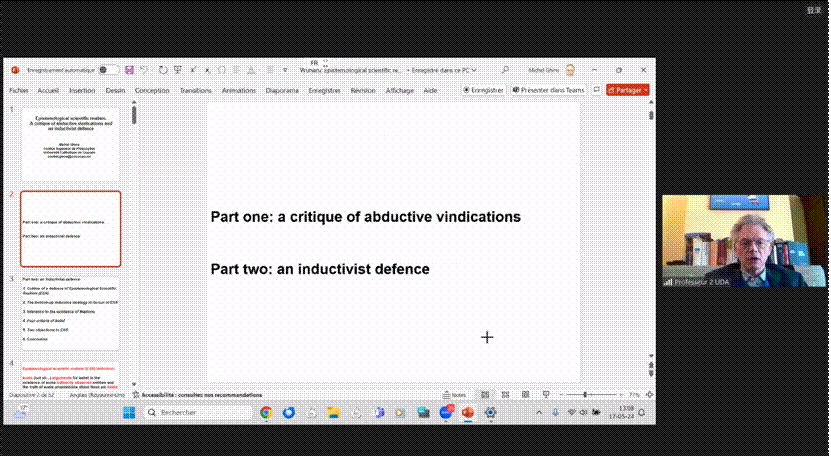The height and width of the screenshot is (456, 831).
Task: Open the Fichier menu
Action: [x=19, y=90]
